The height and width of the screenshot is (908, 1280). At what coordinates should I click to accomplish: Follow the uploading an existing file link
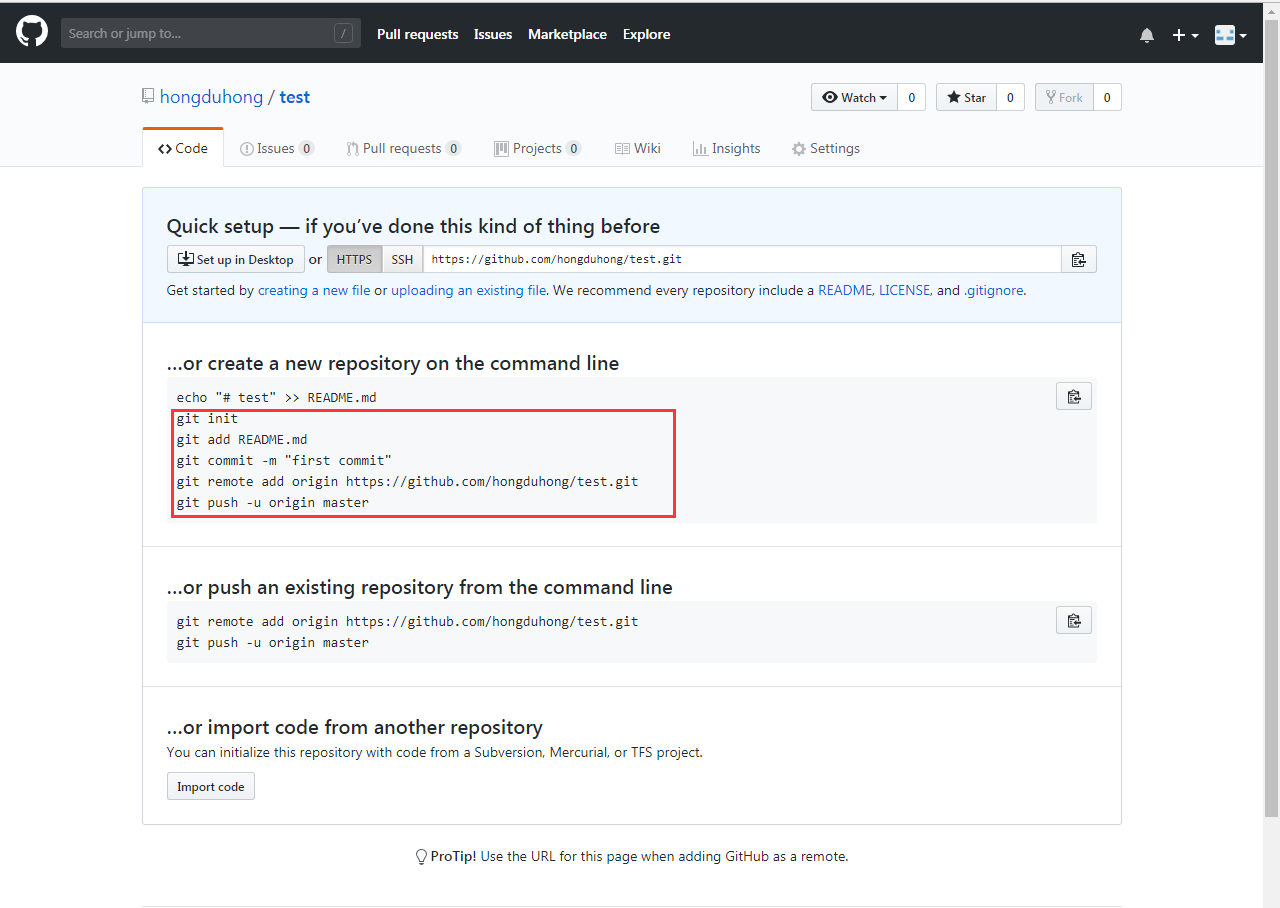click(469, 290)
